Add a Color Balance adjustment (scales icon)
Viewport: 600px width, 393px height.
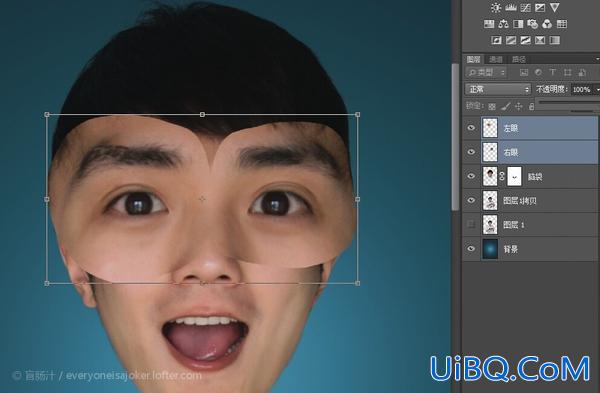click(503, 24)
